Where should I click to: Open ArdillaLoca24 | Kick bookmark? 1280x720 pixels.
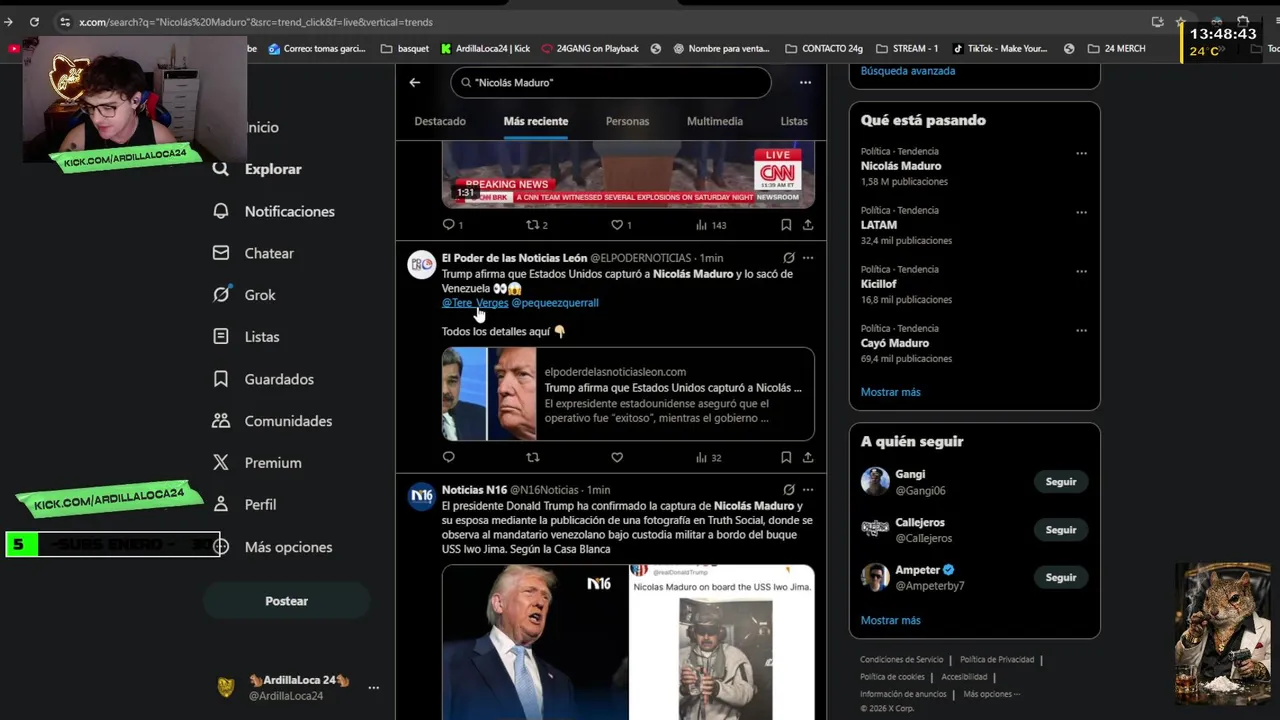(x=484, y=48)
